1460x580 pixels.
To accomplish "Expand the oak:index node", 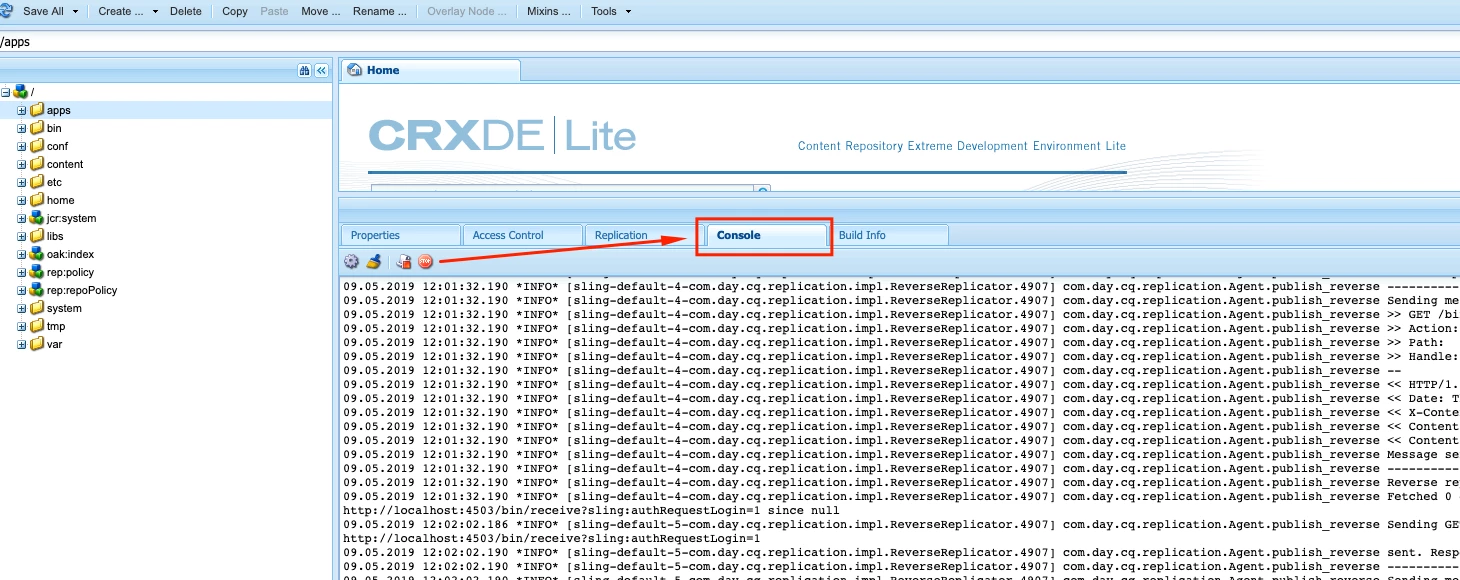I will 22,254.
